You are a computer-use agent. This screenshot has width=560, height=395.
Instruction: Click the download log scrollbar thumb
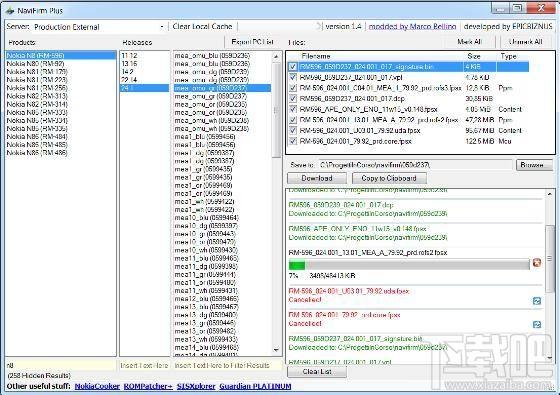pos(550,258)
